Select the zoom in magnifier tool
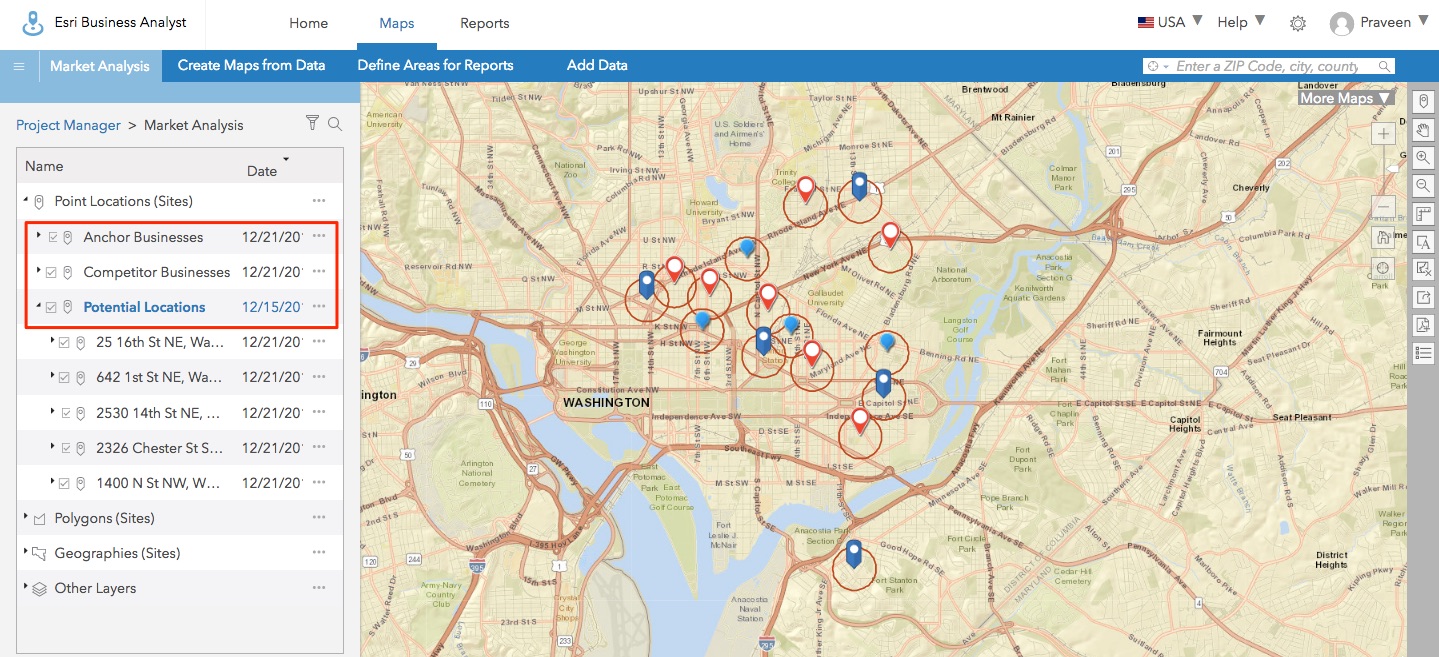 click(1423, 157)
